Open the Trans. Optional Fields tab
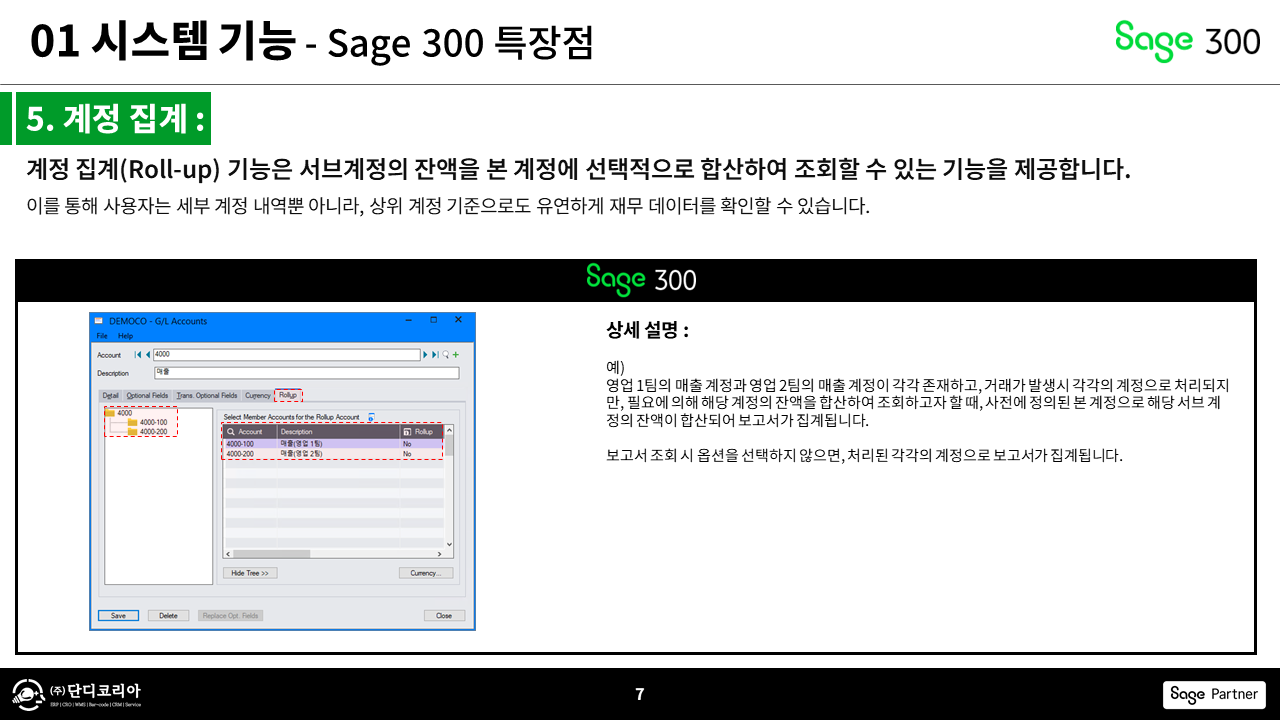 (x=207, y=395)
